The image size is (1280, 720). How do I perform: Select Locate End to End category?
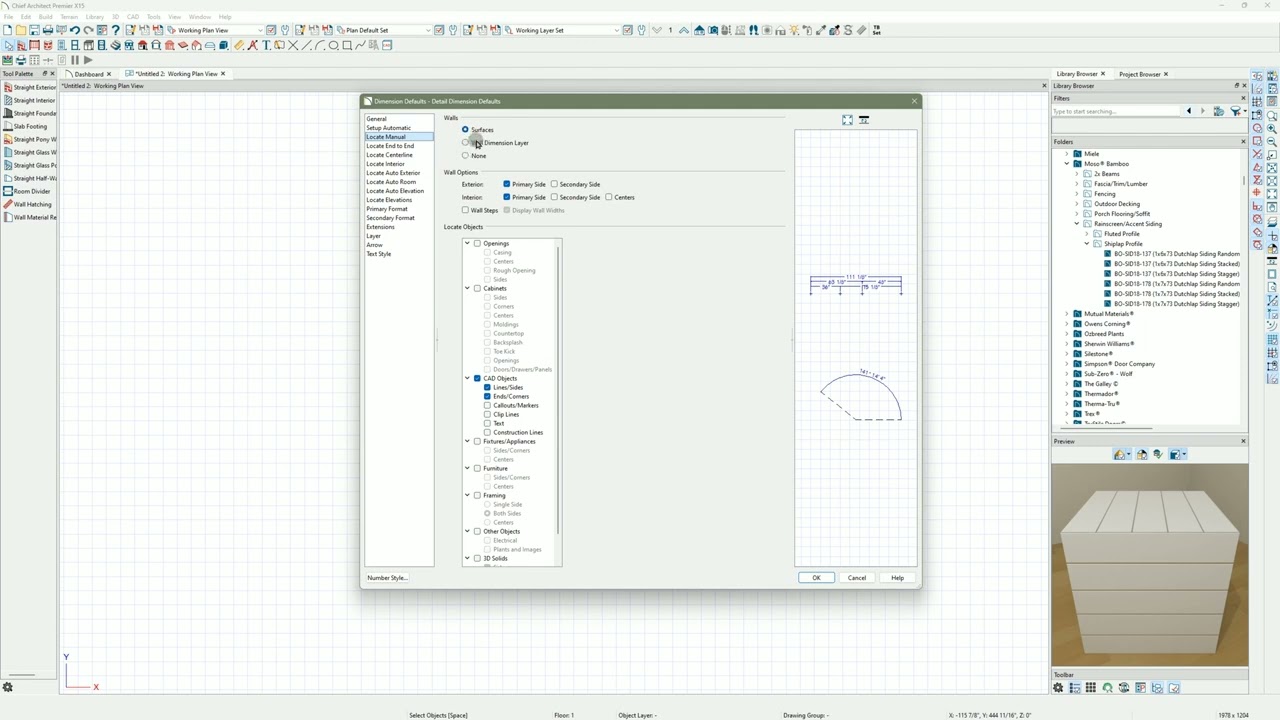pyautogui.click(x=390, y=146)
